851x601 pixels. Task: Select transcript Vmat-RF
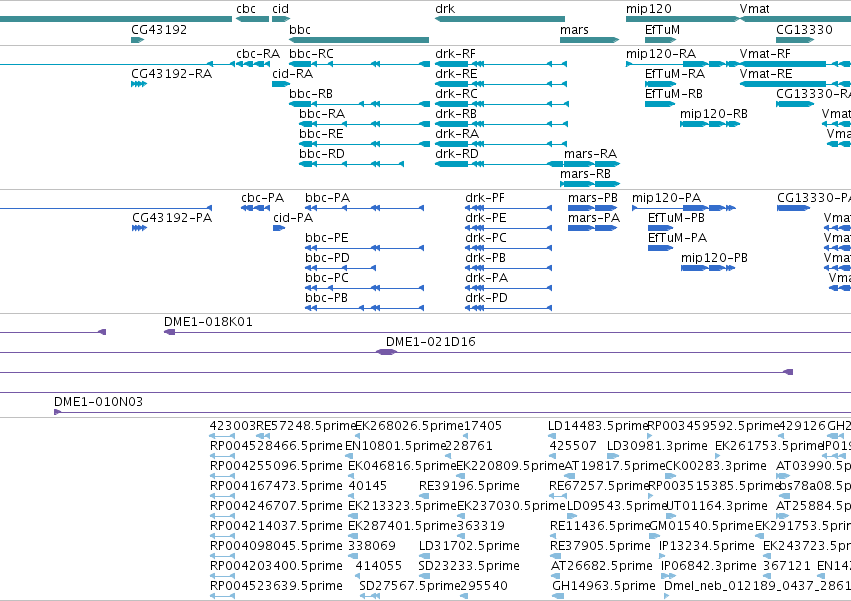pyautogui.click(x=795, y=64)
